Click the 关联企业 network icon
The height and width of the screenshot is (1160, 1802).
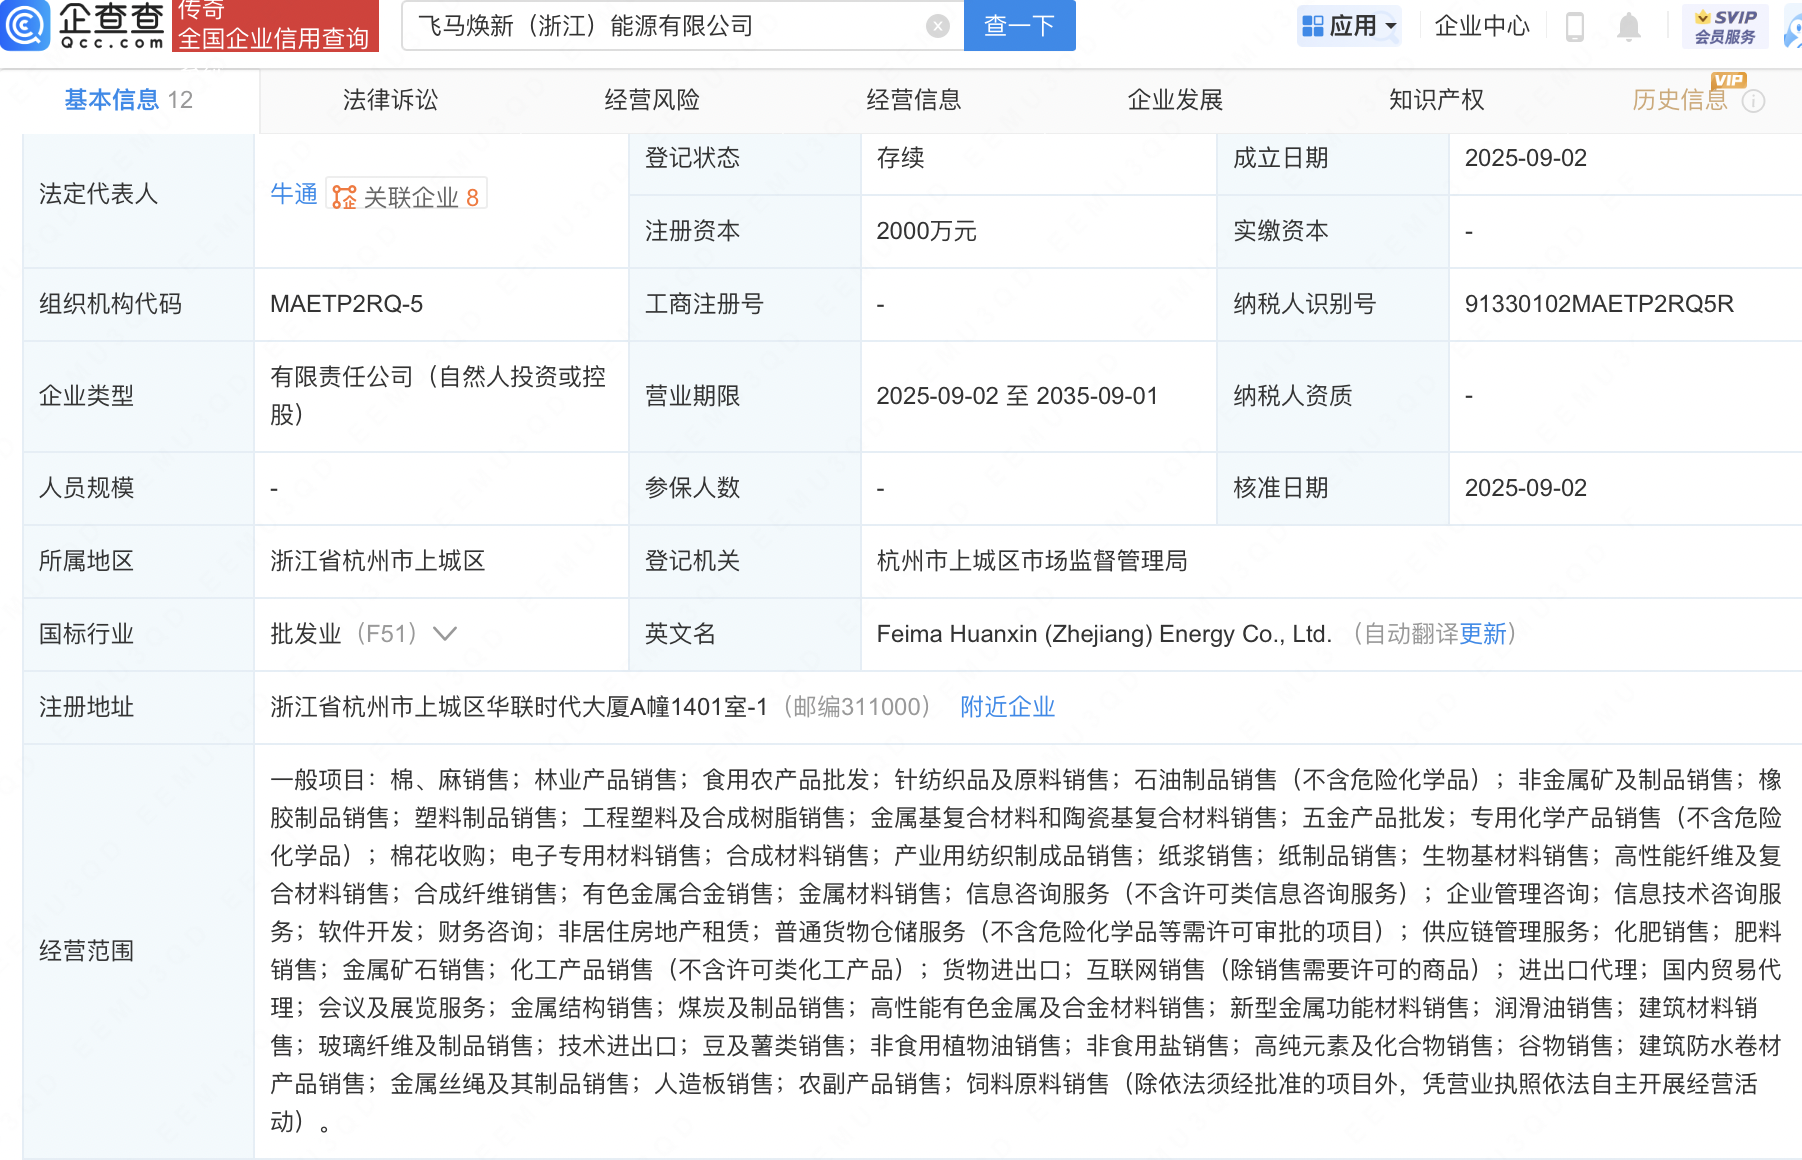coord(344,197)
